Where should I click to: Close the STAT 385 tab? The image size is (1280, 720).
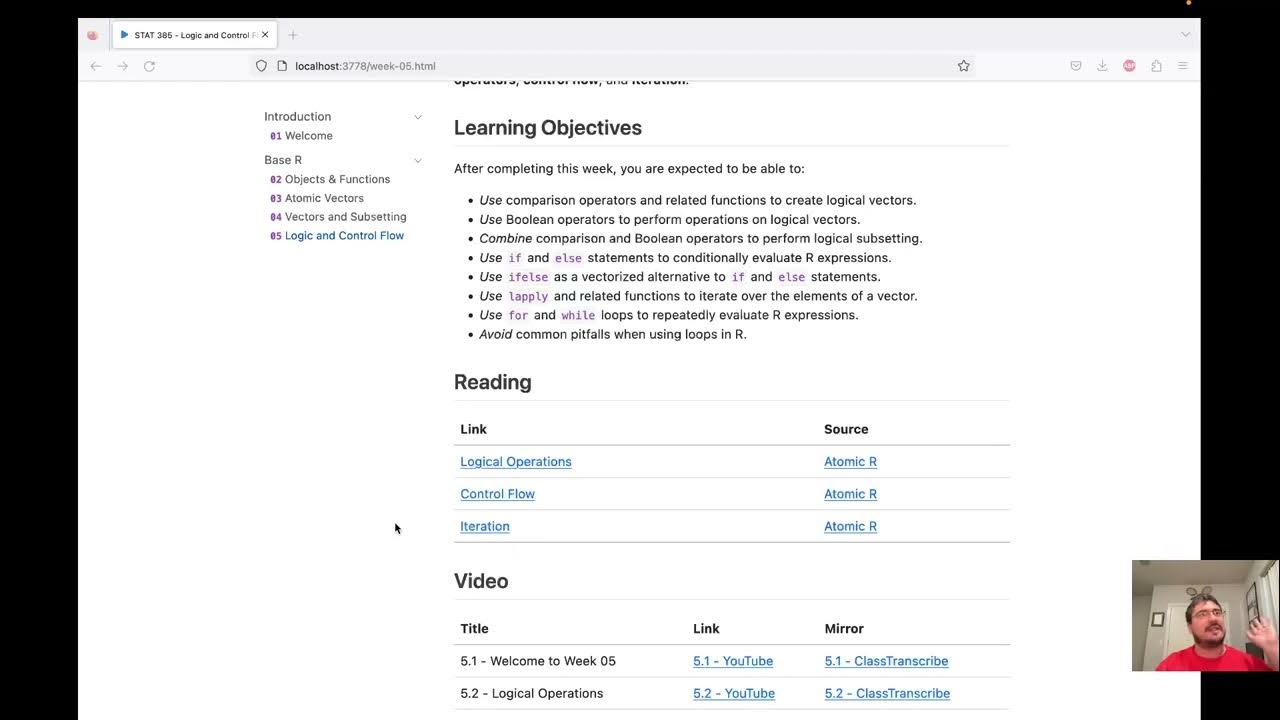pyautogui.click(x=265, y=35)
